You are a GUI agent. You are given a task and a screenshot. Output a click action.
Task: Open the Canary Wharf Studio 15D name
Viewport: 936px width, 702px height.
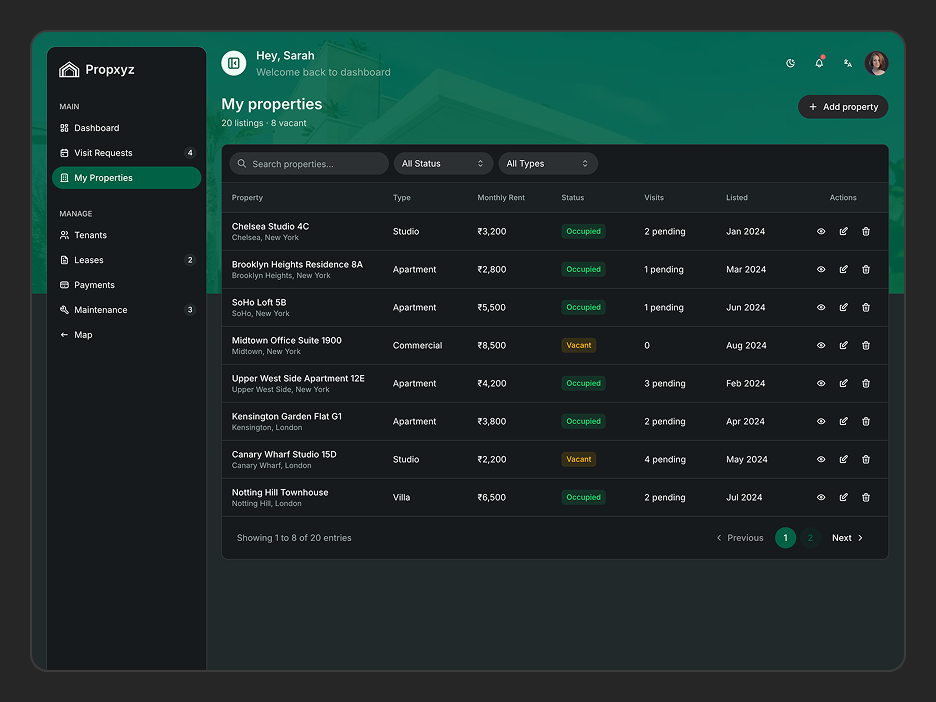[284, 455]
